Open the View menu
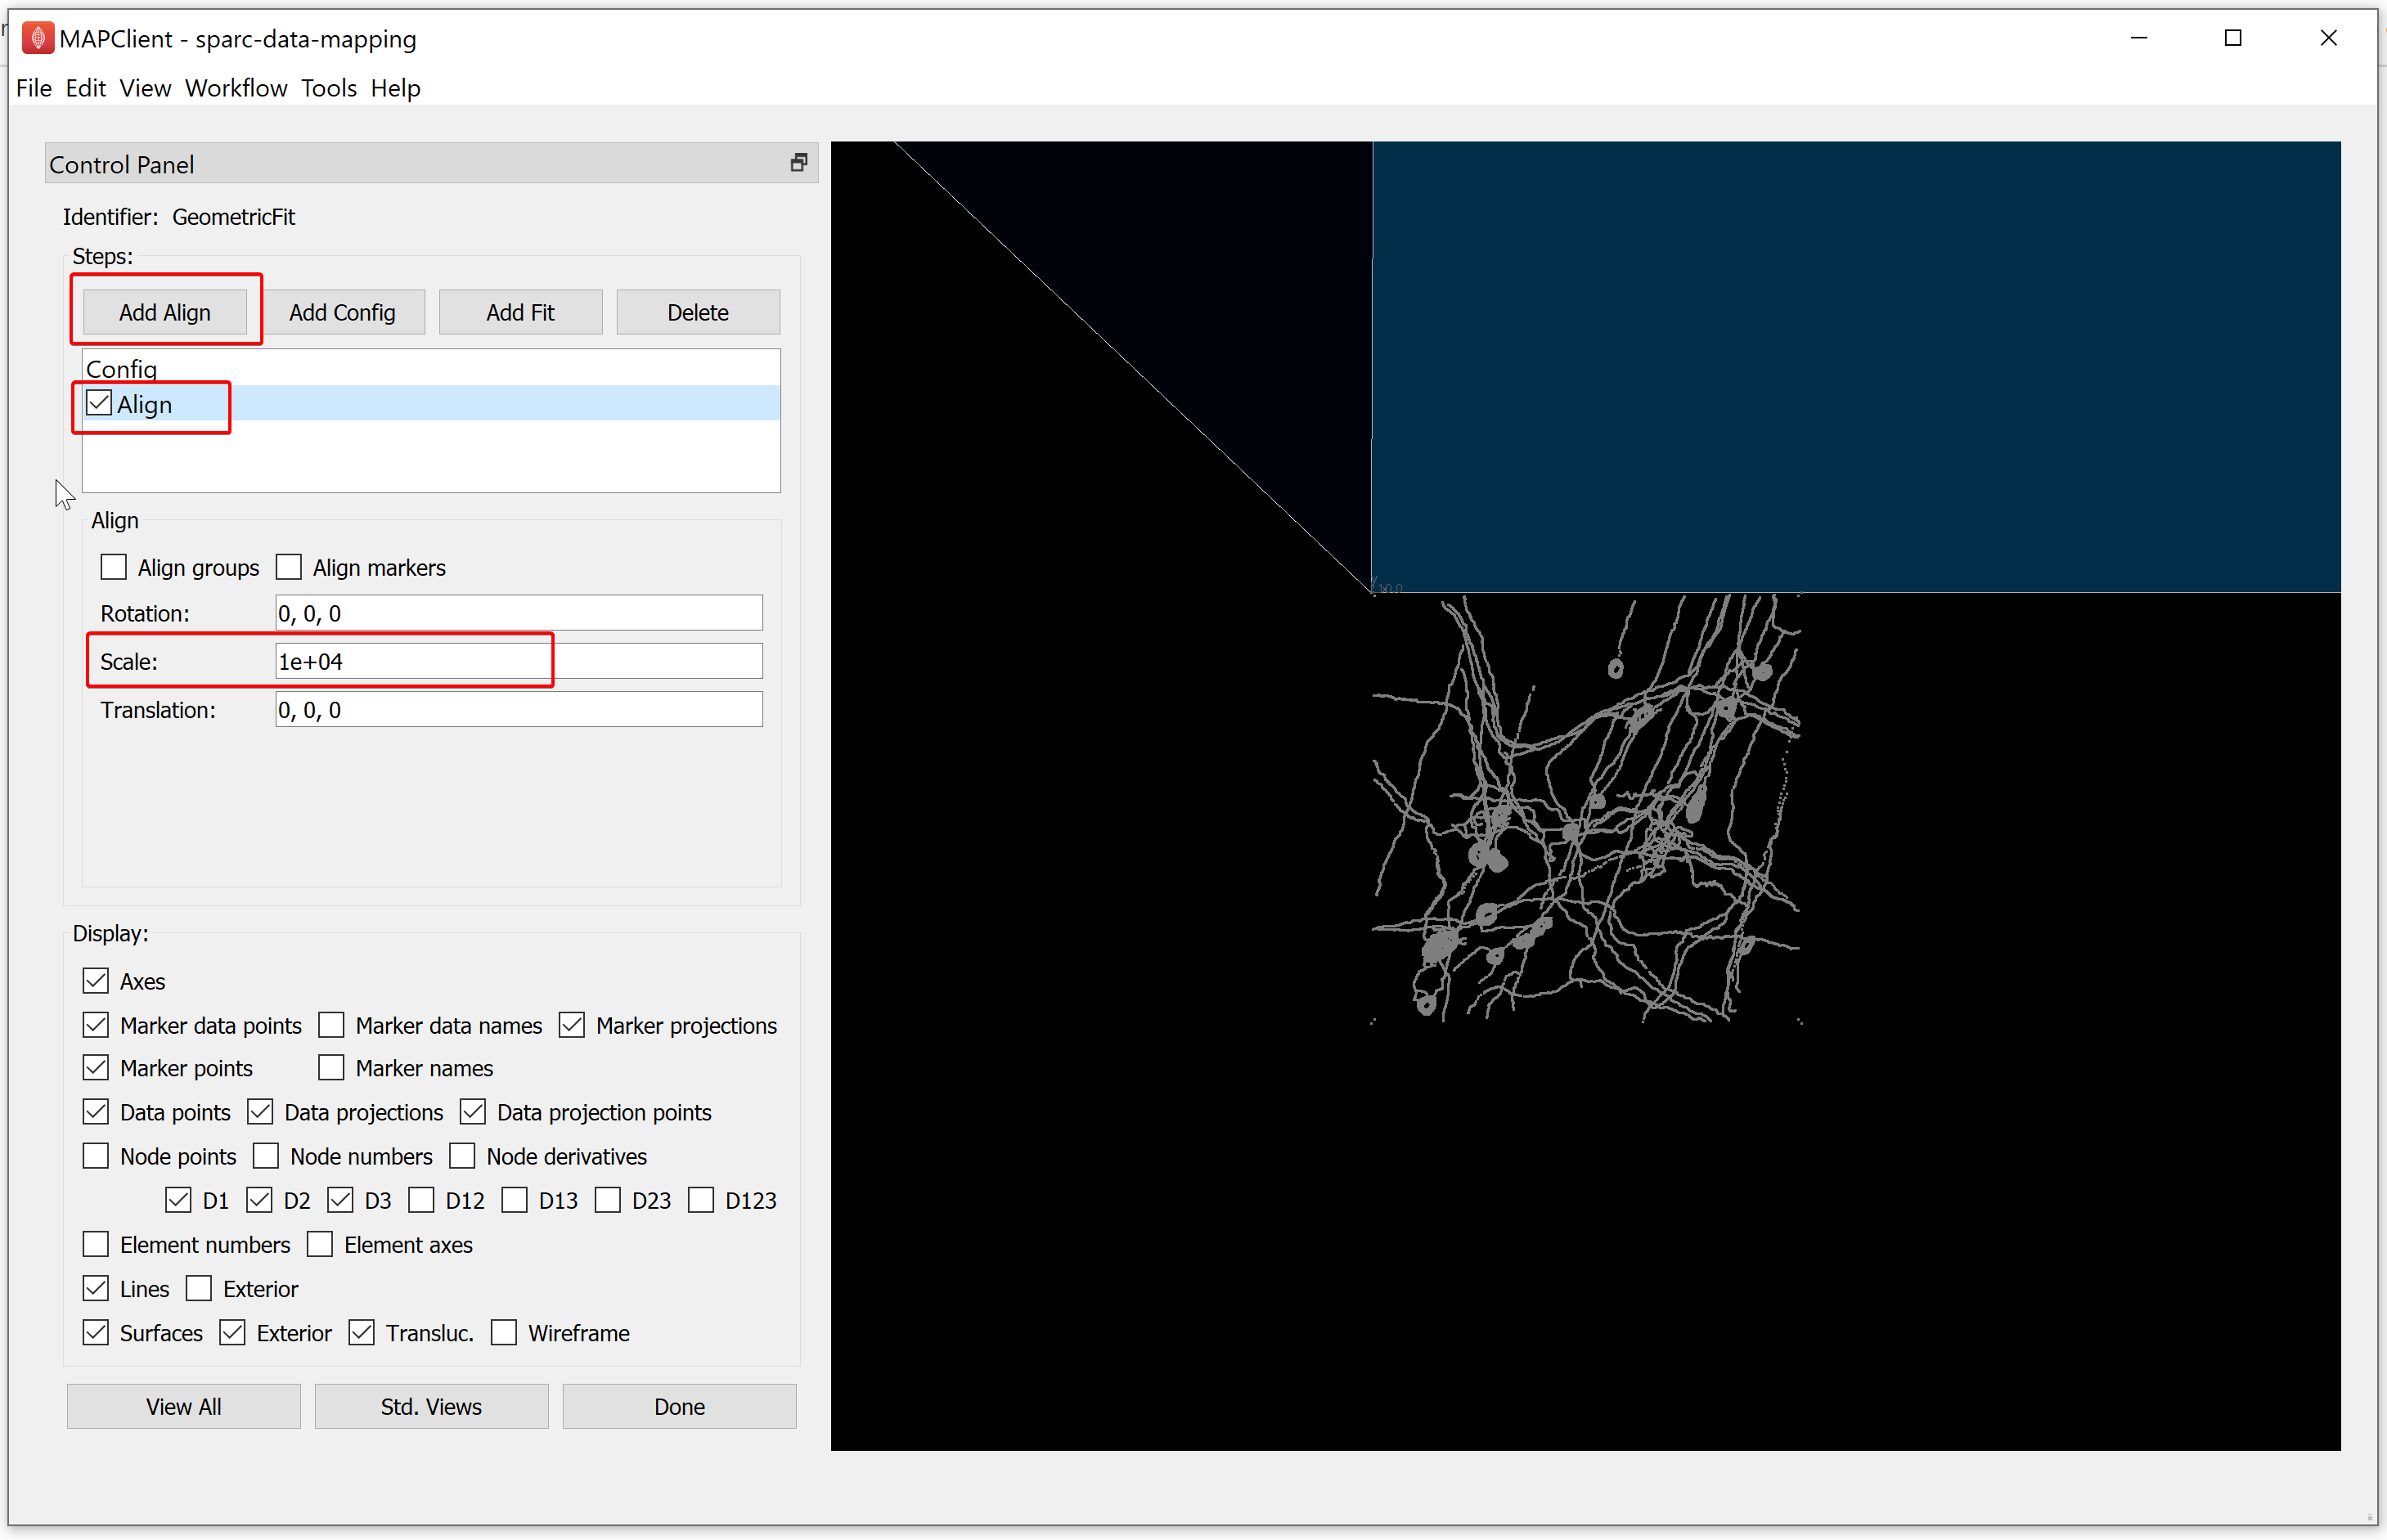Image resolution: width=2387 pixels, height=1540 pixels. coord(145,88)
